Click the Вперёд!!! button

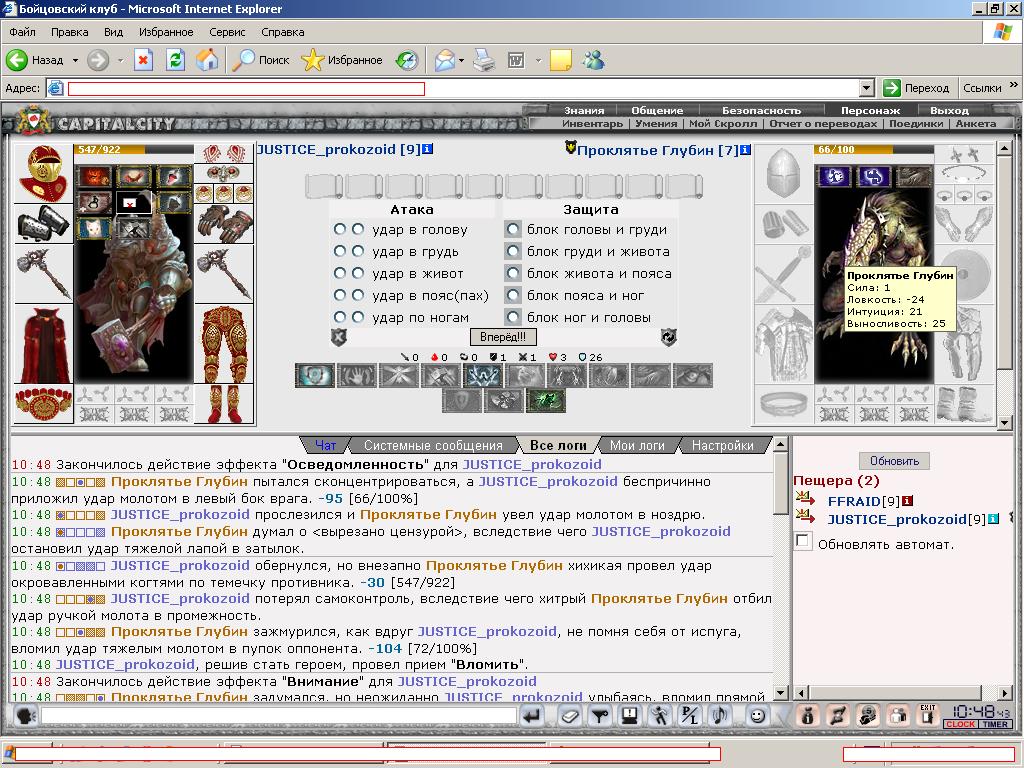point(503,337)
